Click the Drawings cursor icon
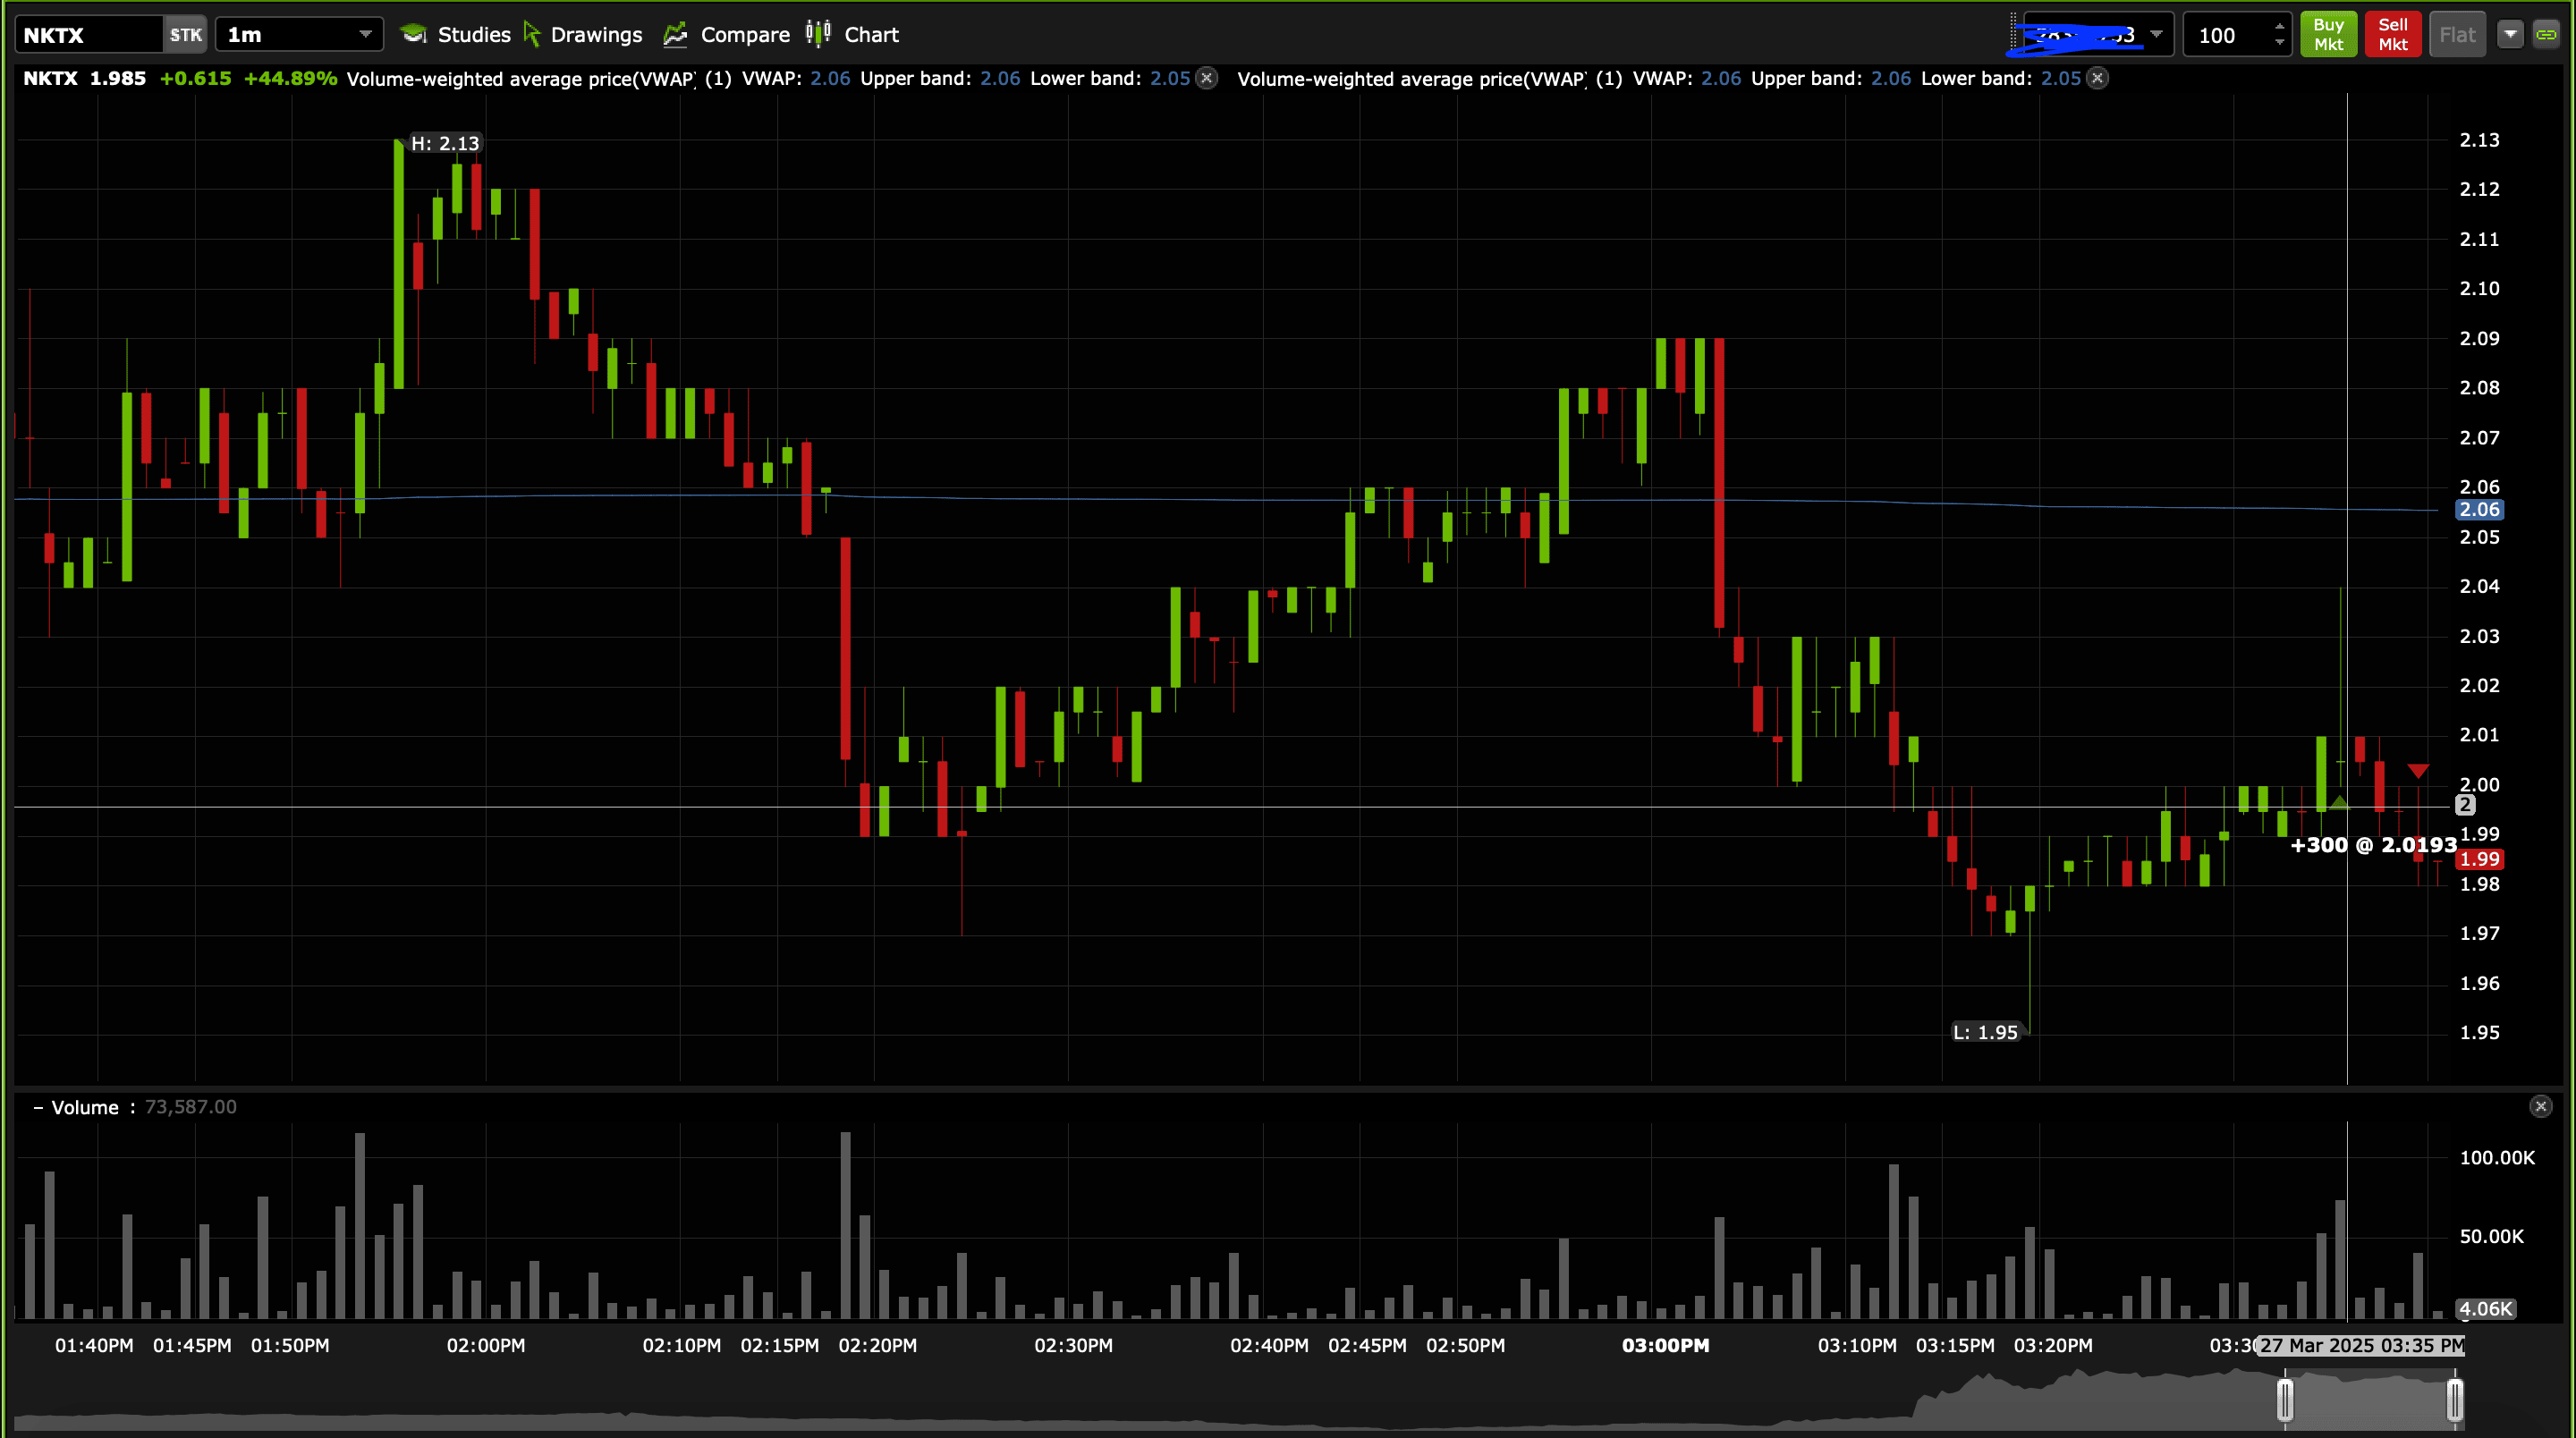 (532, 35)
